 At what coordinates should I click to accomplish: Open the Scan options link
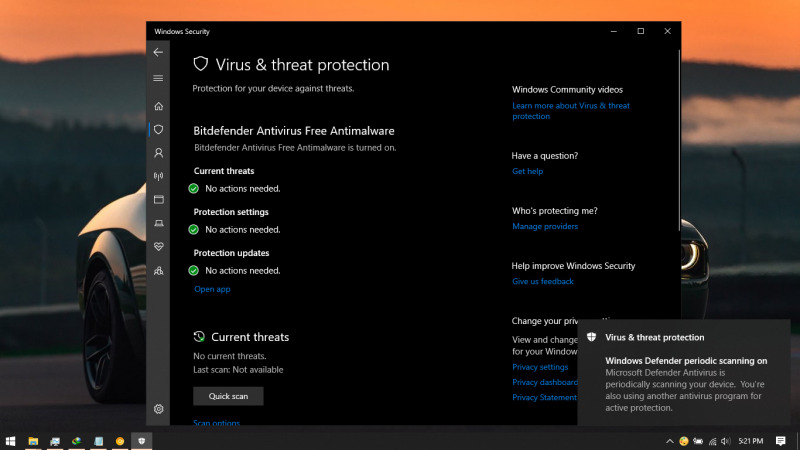216,422
